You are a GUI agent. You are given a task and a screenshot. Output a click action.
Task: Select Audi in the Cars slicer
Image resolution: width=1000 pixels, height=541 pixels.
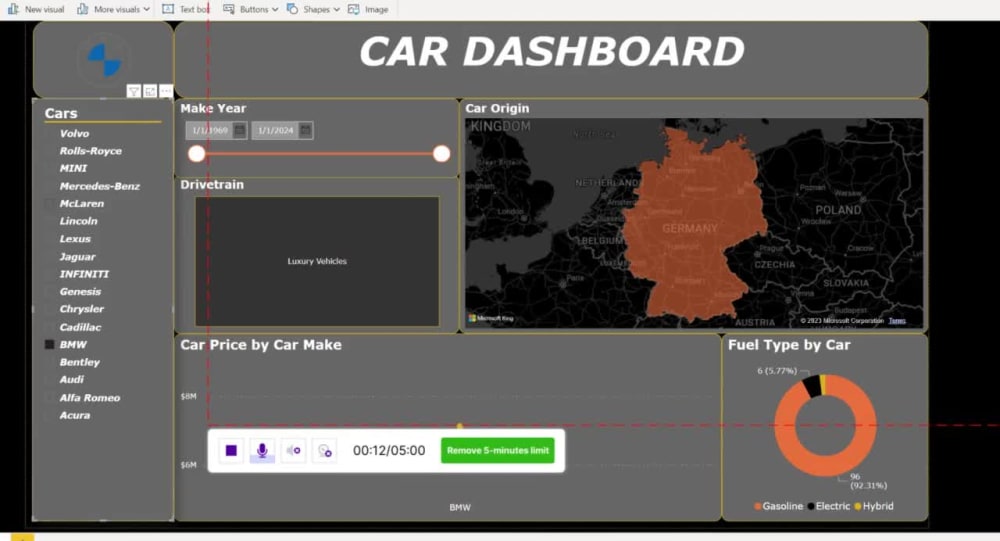pyautogui.click(x=71, y=380)
